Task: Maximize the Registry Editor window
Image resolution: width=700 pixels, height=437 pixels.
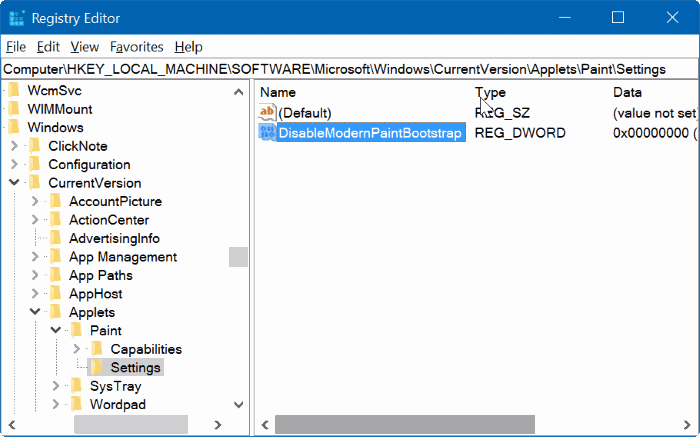Action: coord(618,17)
